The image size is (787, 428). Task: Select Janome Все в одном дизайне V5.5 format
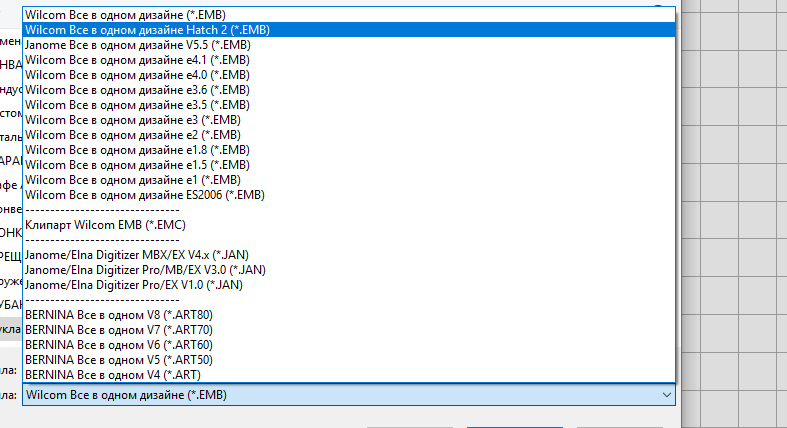click(349, 45)
